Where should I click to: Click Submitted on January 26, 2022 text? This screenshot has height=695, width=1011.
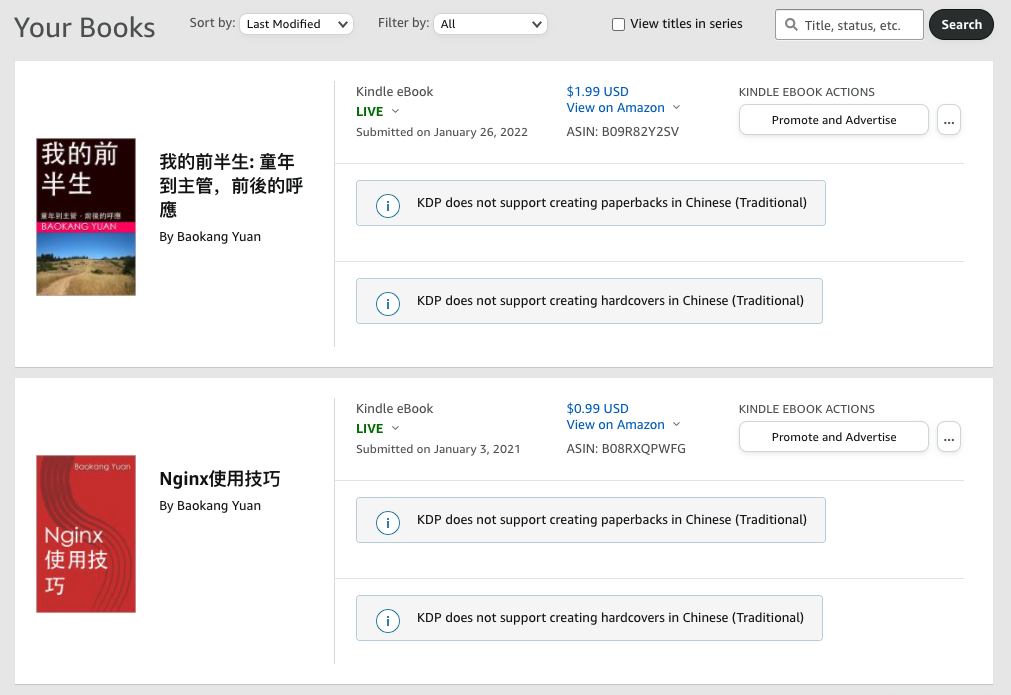442,132
